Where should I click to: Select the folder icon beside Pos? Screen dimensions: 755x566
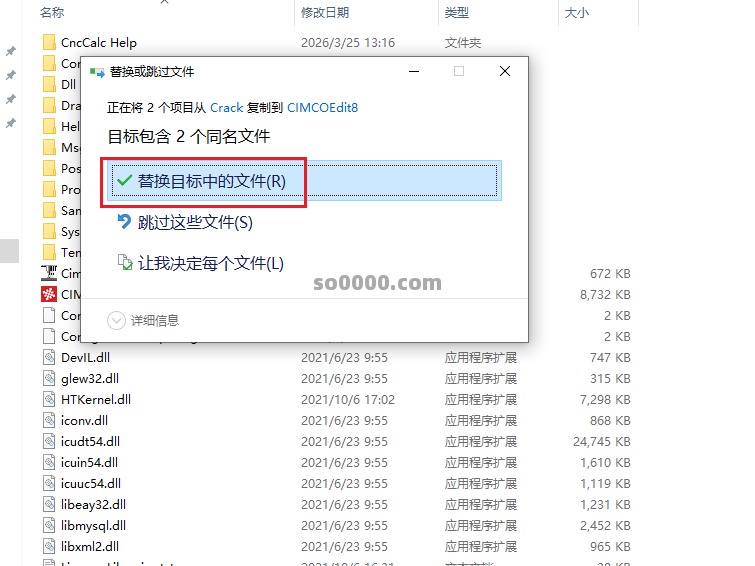[49, 169]
